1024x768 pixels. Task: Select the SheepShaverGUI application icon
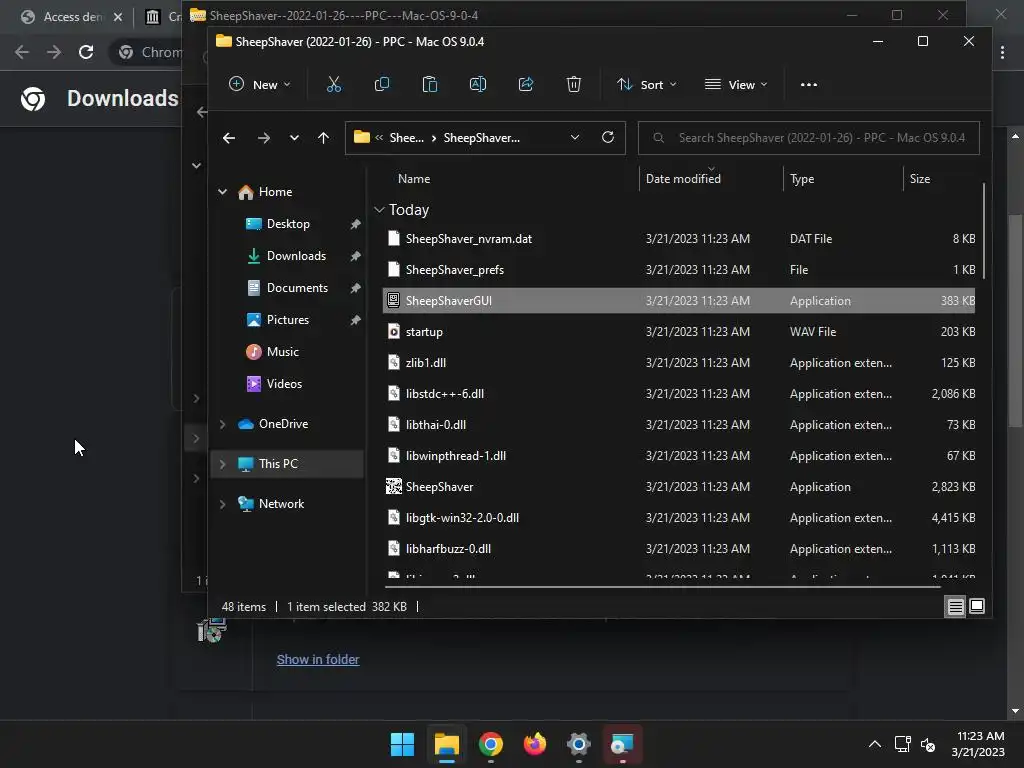[393, 300]
